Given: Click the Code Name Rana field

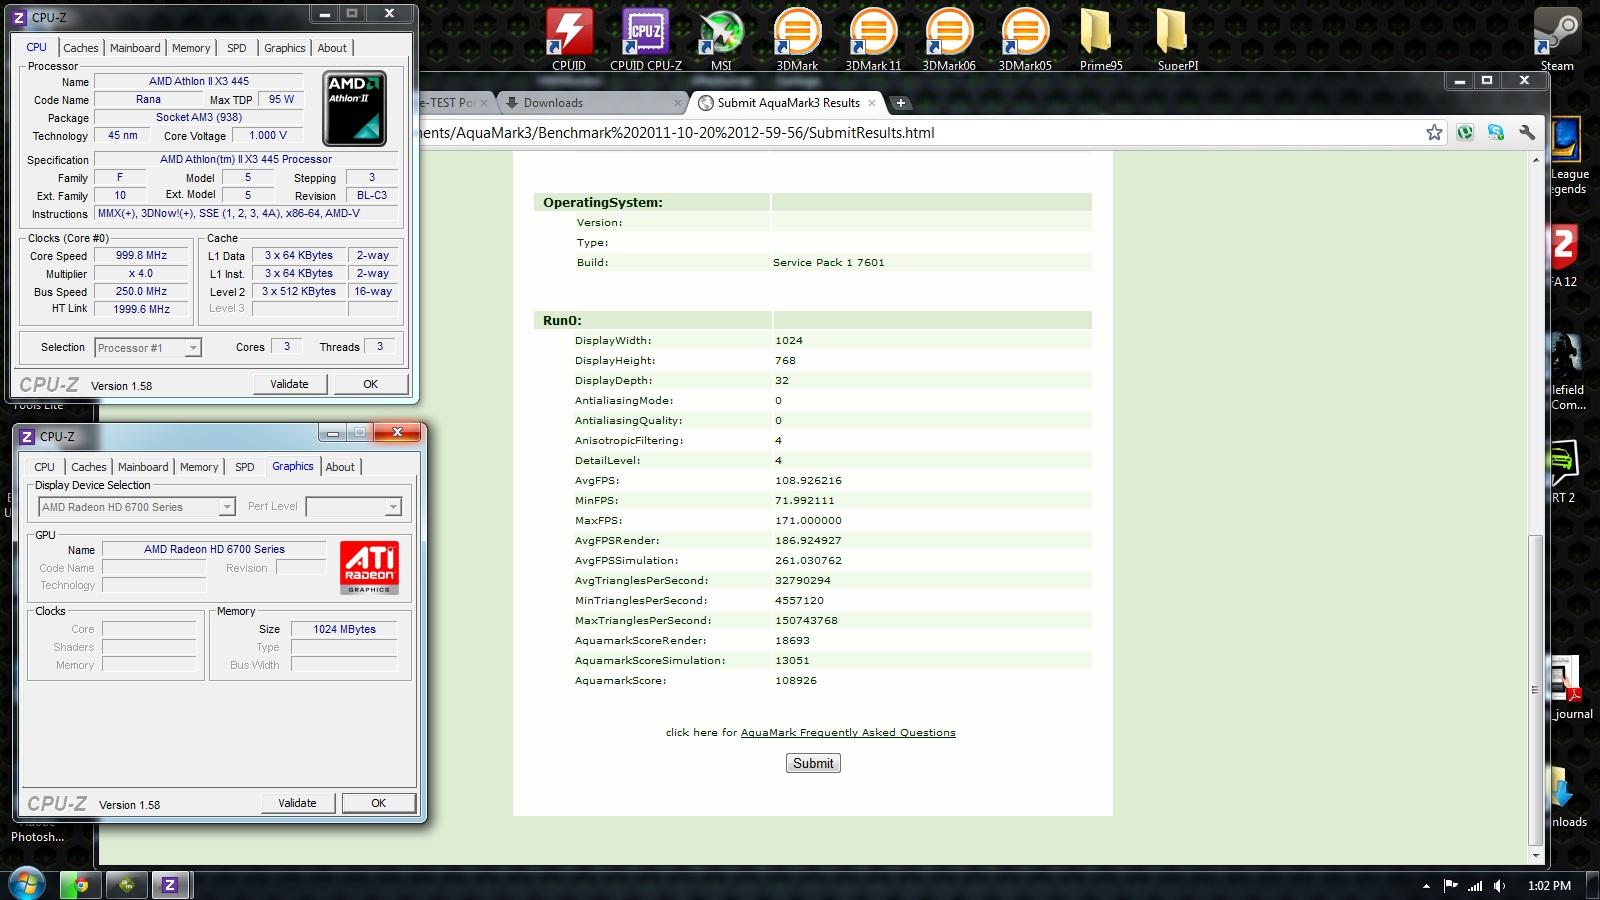Looking at the screenshot, I should [x=148, y=100].
